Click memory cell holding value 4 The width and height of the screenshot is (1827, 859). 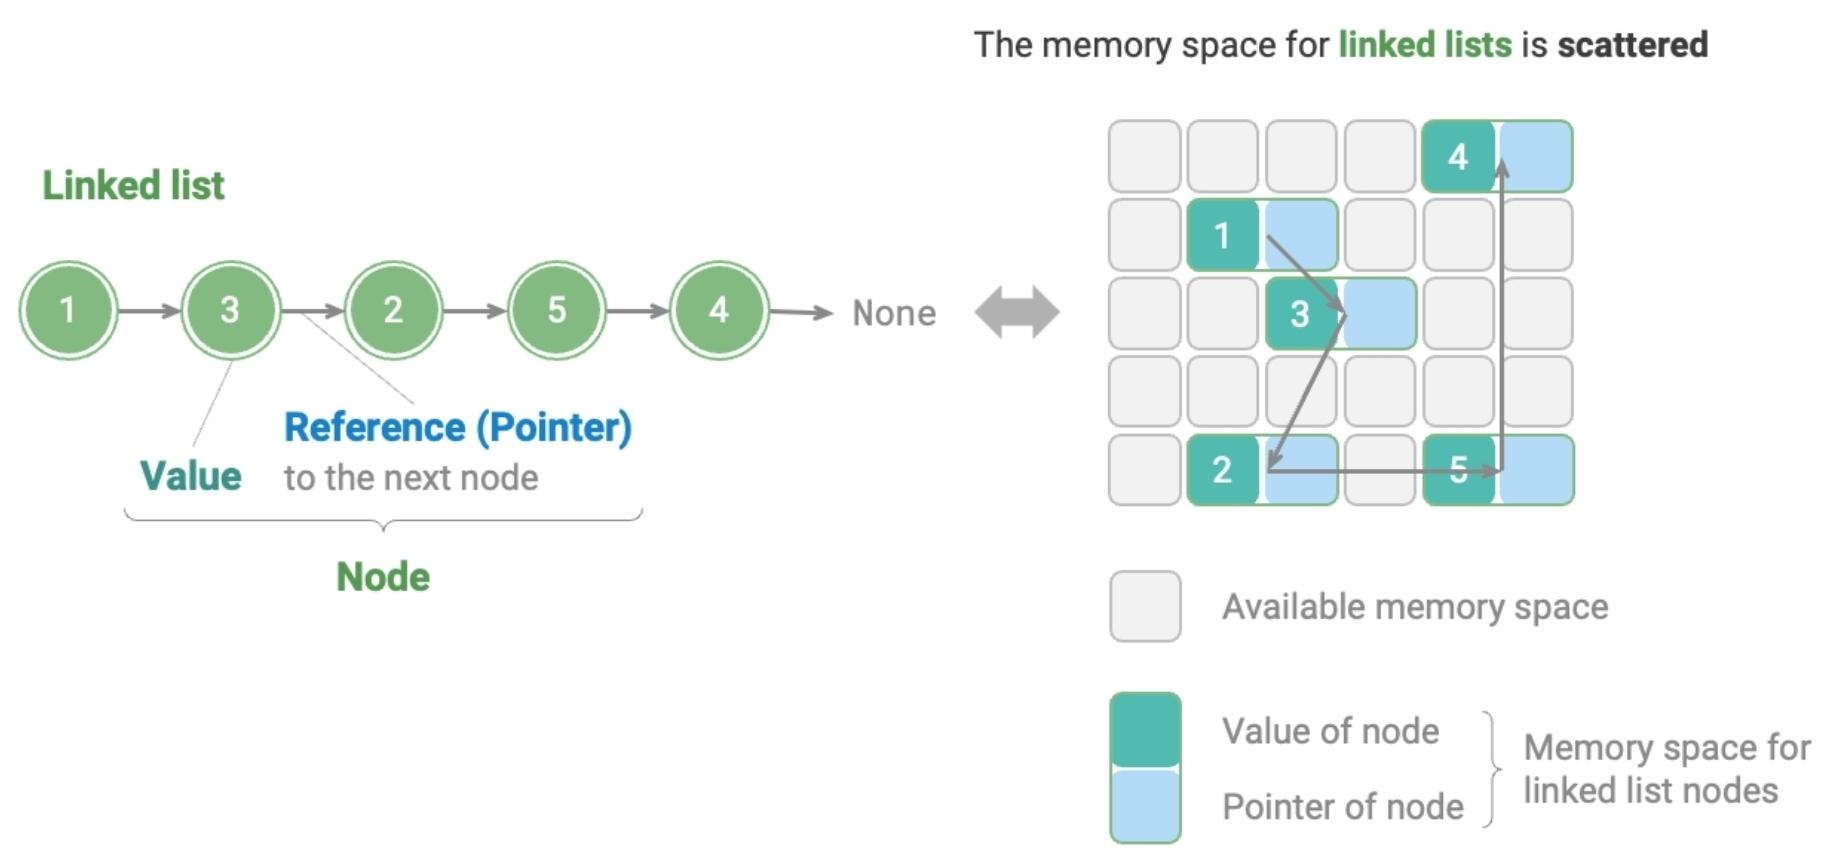point(1457,156)
